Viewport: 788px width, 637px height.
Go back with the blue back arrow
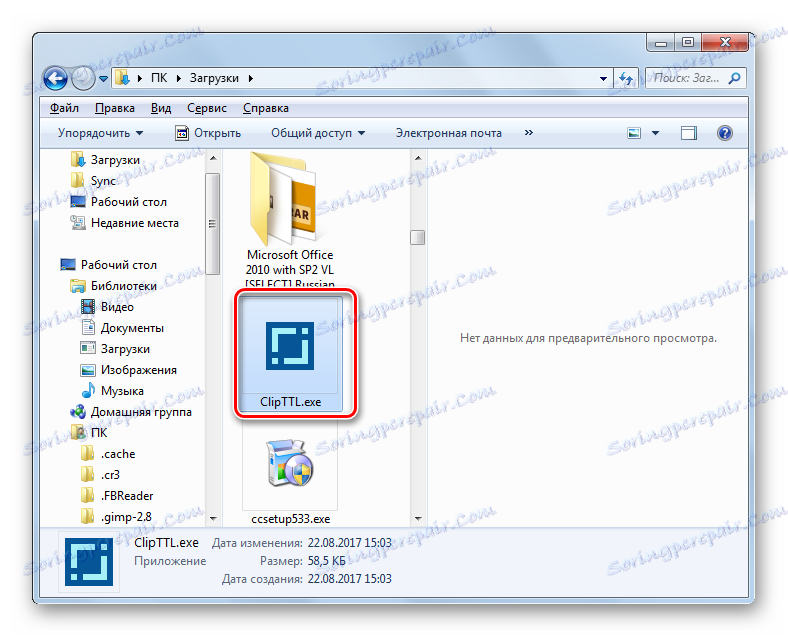coord(55,78)
